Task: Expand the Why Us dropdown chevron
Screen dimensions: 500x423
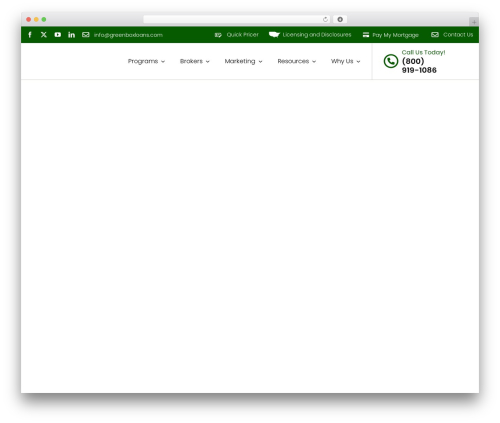Action: 358,62
